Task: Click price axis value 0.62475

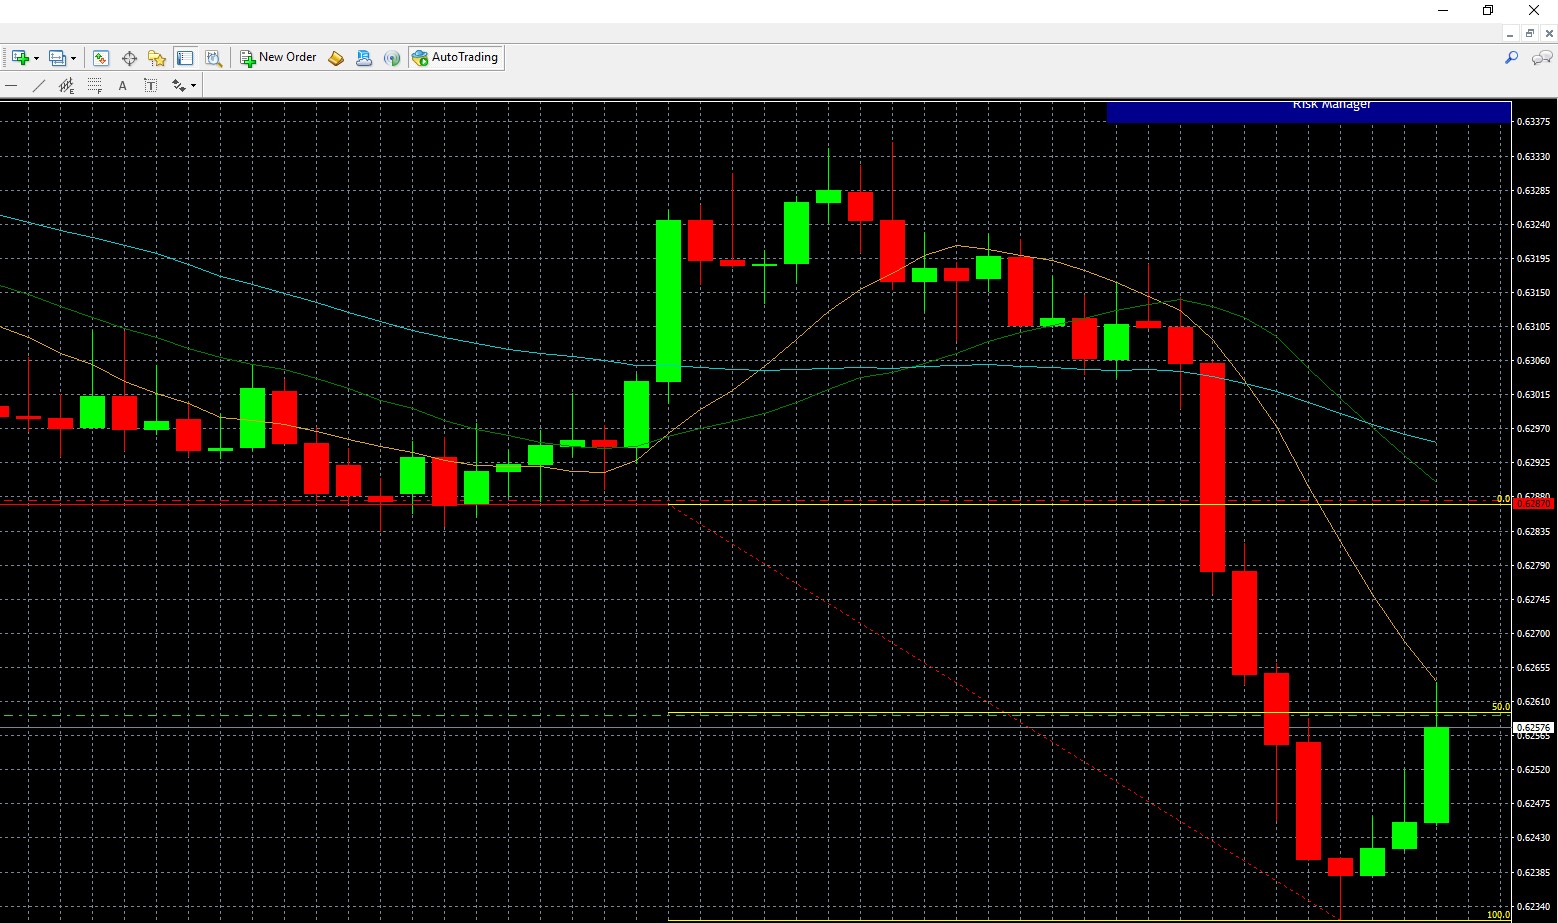Action: [1534, 804]
